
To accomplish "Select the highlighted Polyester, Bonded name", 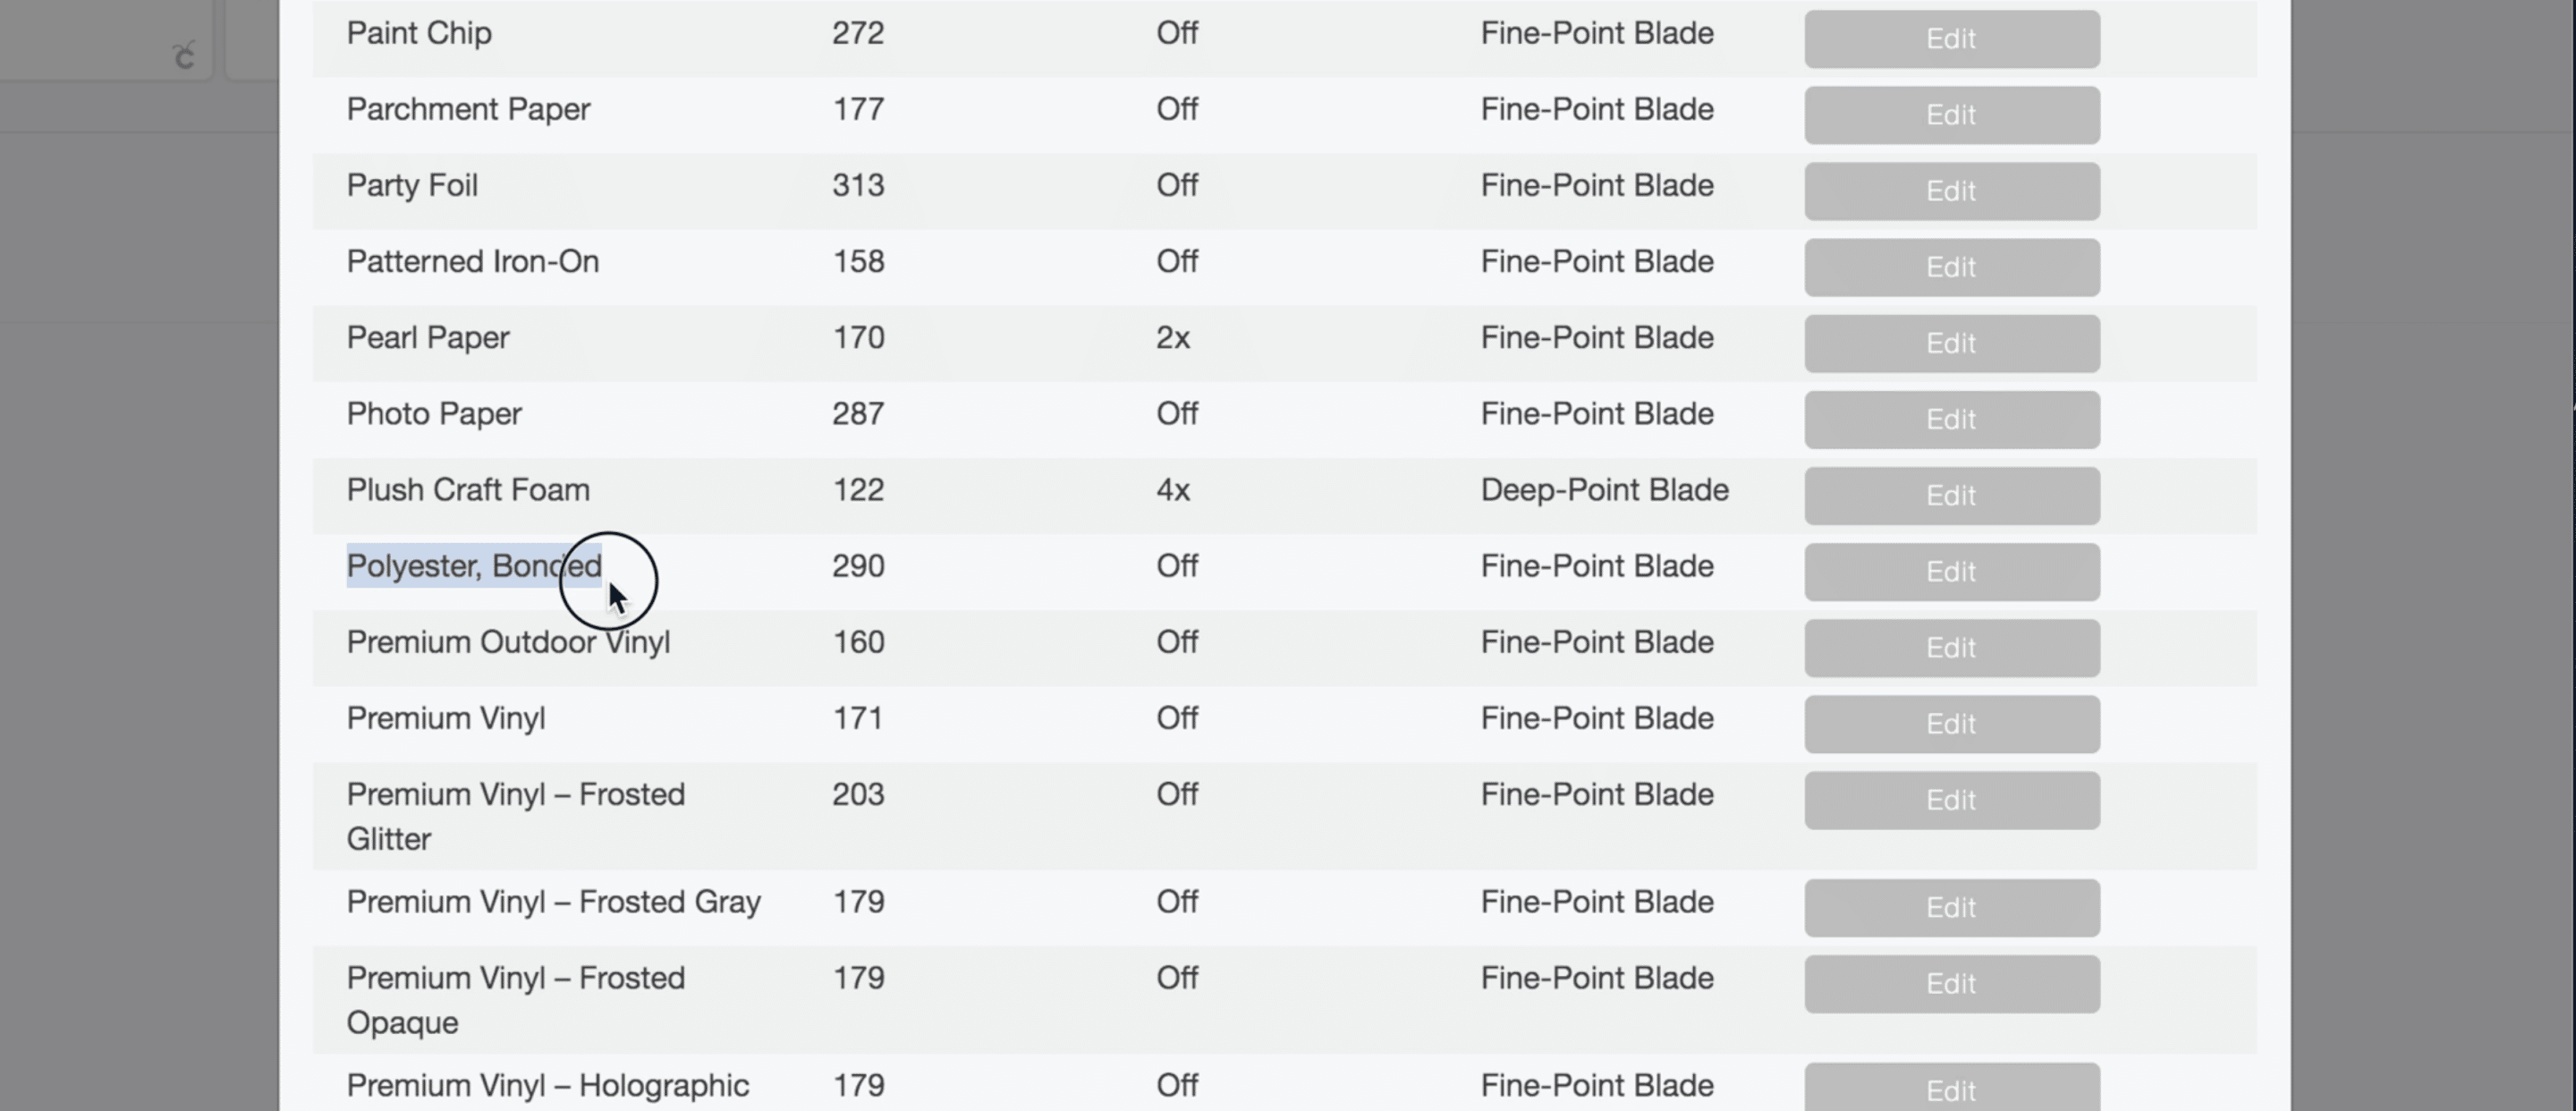I will (473, 566).
